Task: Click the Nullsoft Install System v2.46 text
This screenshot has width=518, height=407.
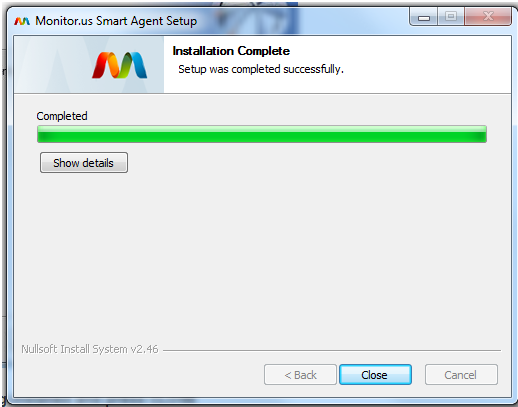Action: [x=90, y=349]
